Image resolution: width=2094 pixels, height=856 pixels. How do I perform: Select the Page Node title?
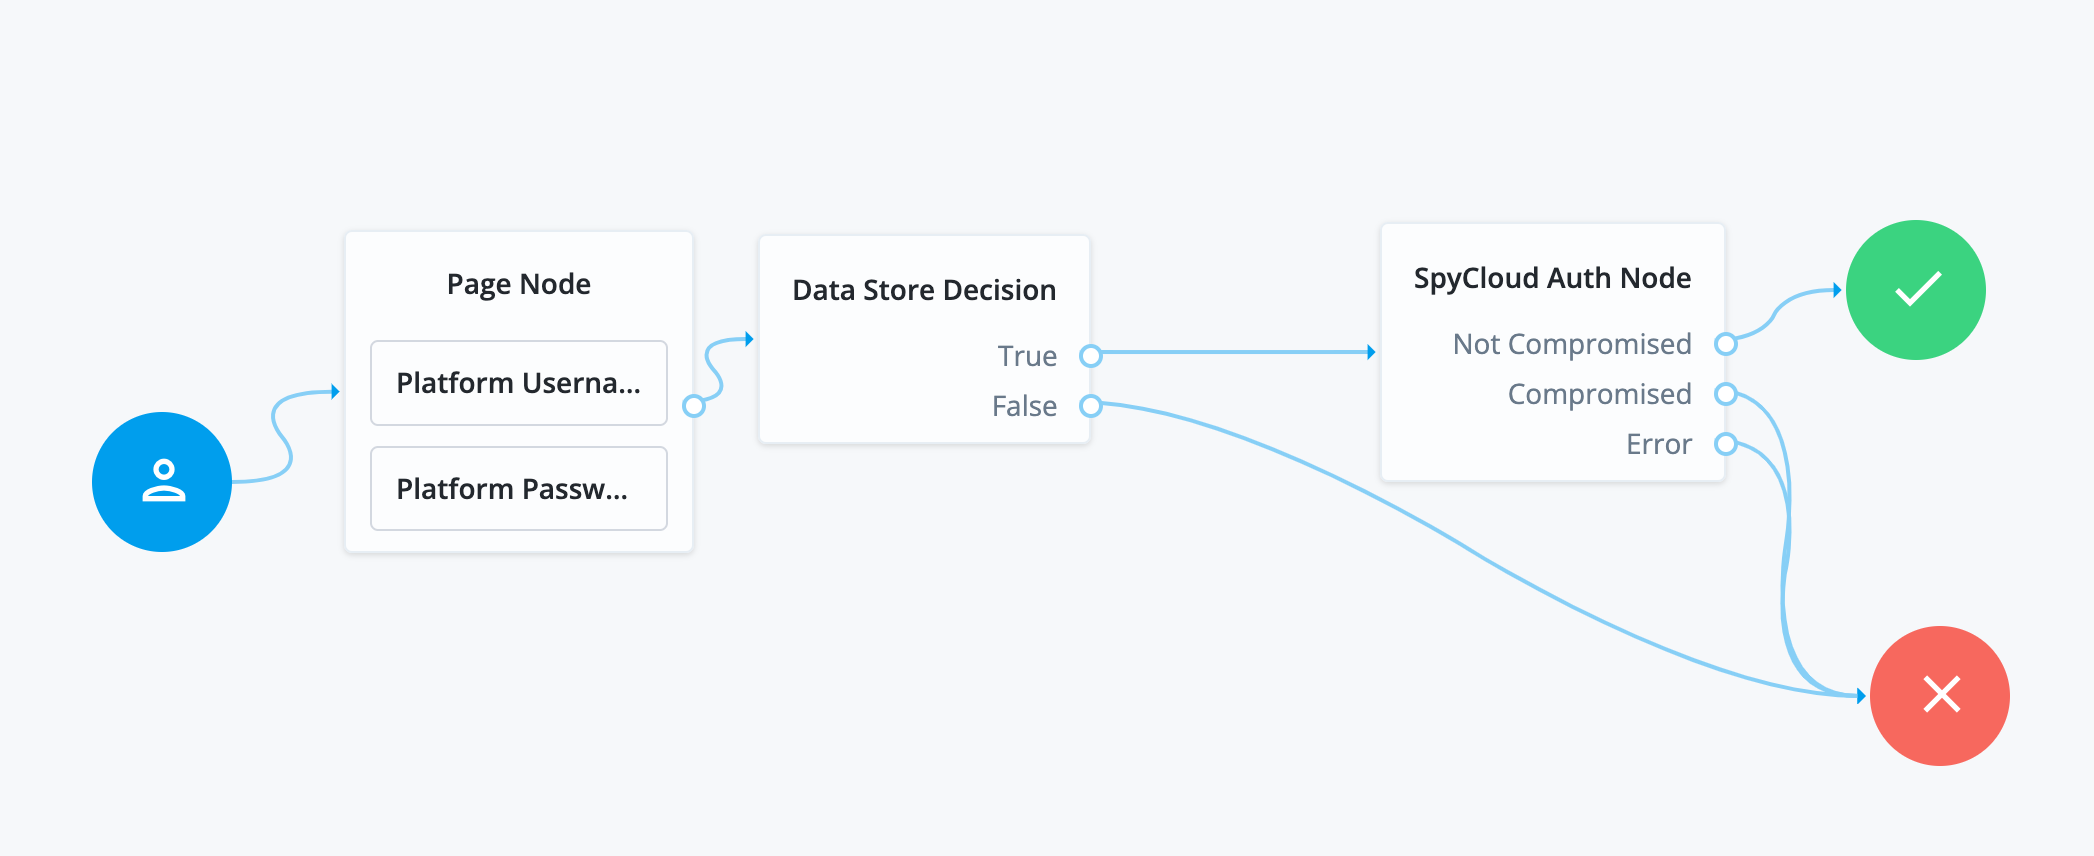pos(518,284)
